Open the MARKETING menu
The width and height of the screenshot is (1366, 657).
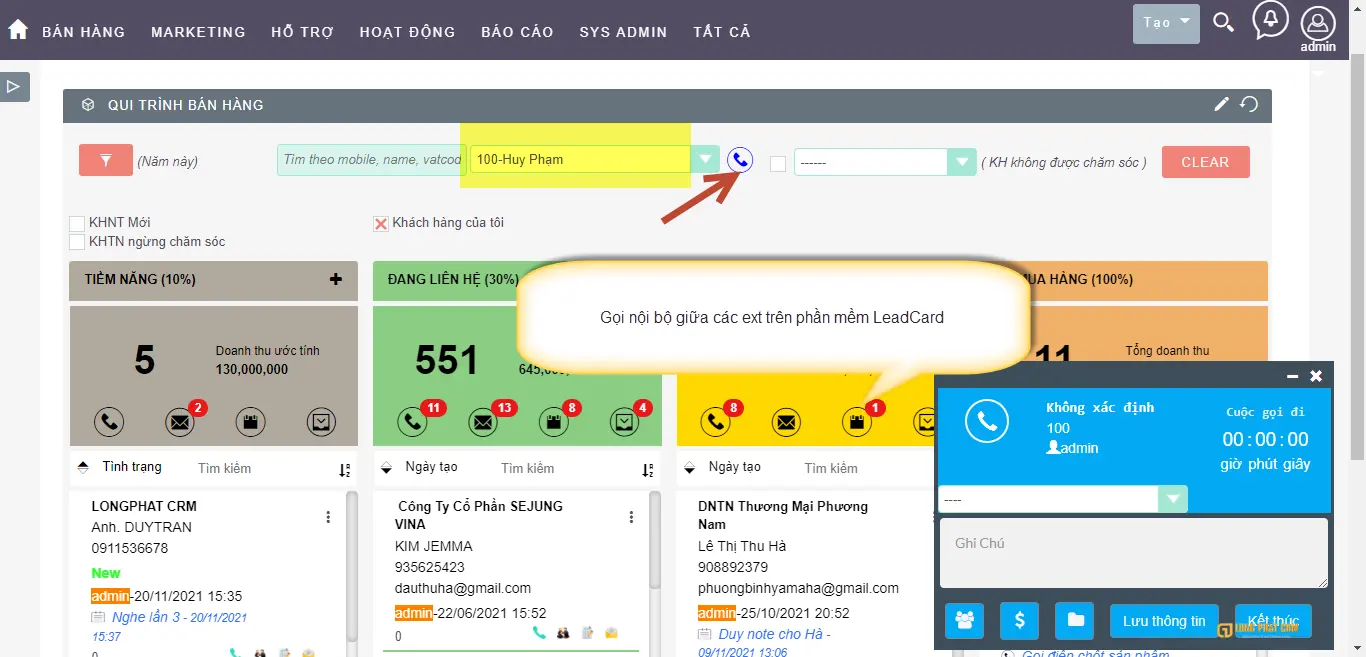[198, 31]
